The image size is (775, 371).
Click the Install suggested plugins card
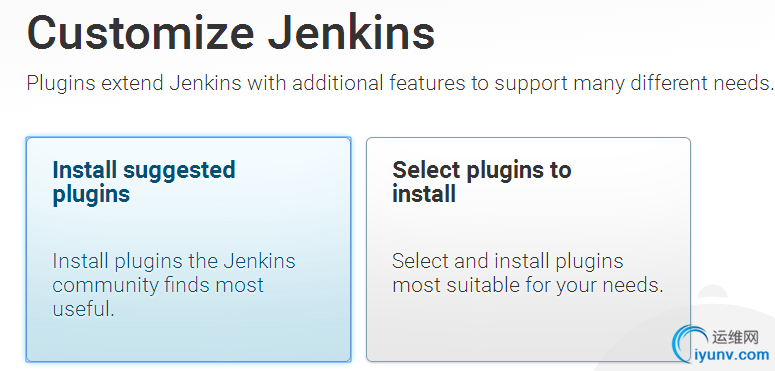188,249
